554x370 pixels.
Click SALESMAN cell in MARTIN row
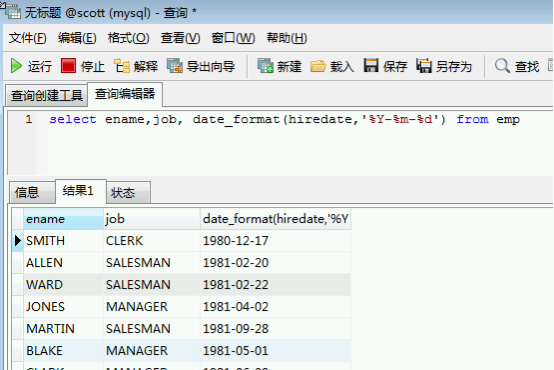pos(152,329)
